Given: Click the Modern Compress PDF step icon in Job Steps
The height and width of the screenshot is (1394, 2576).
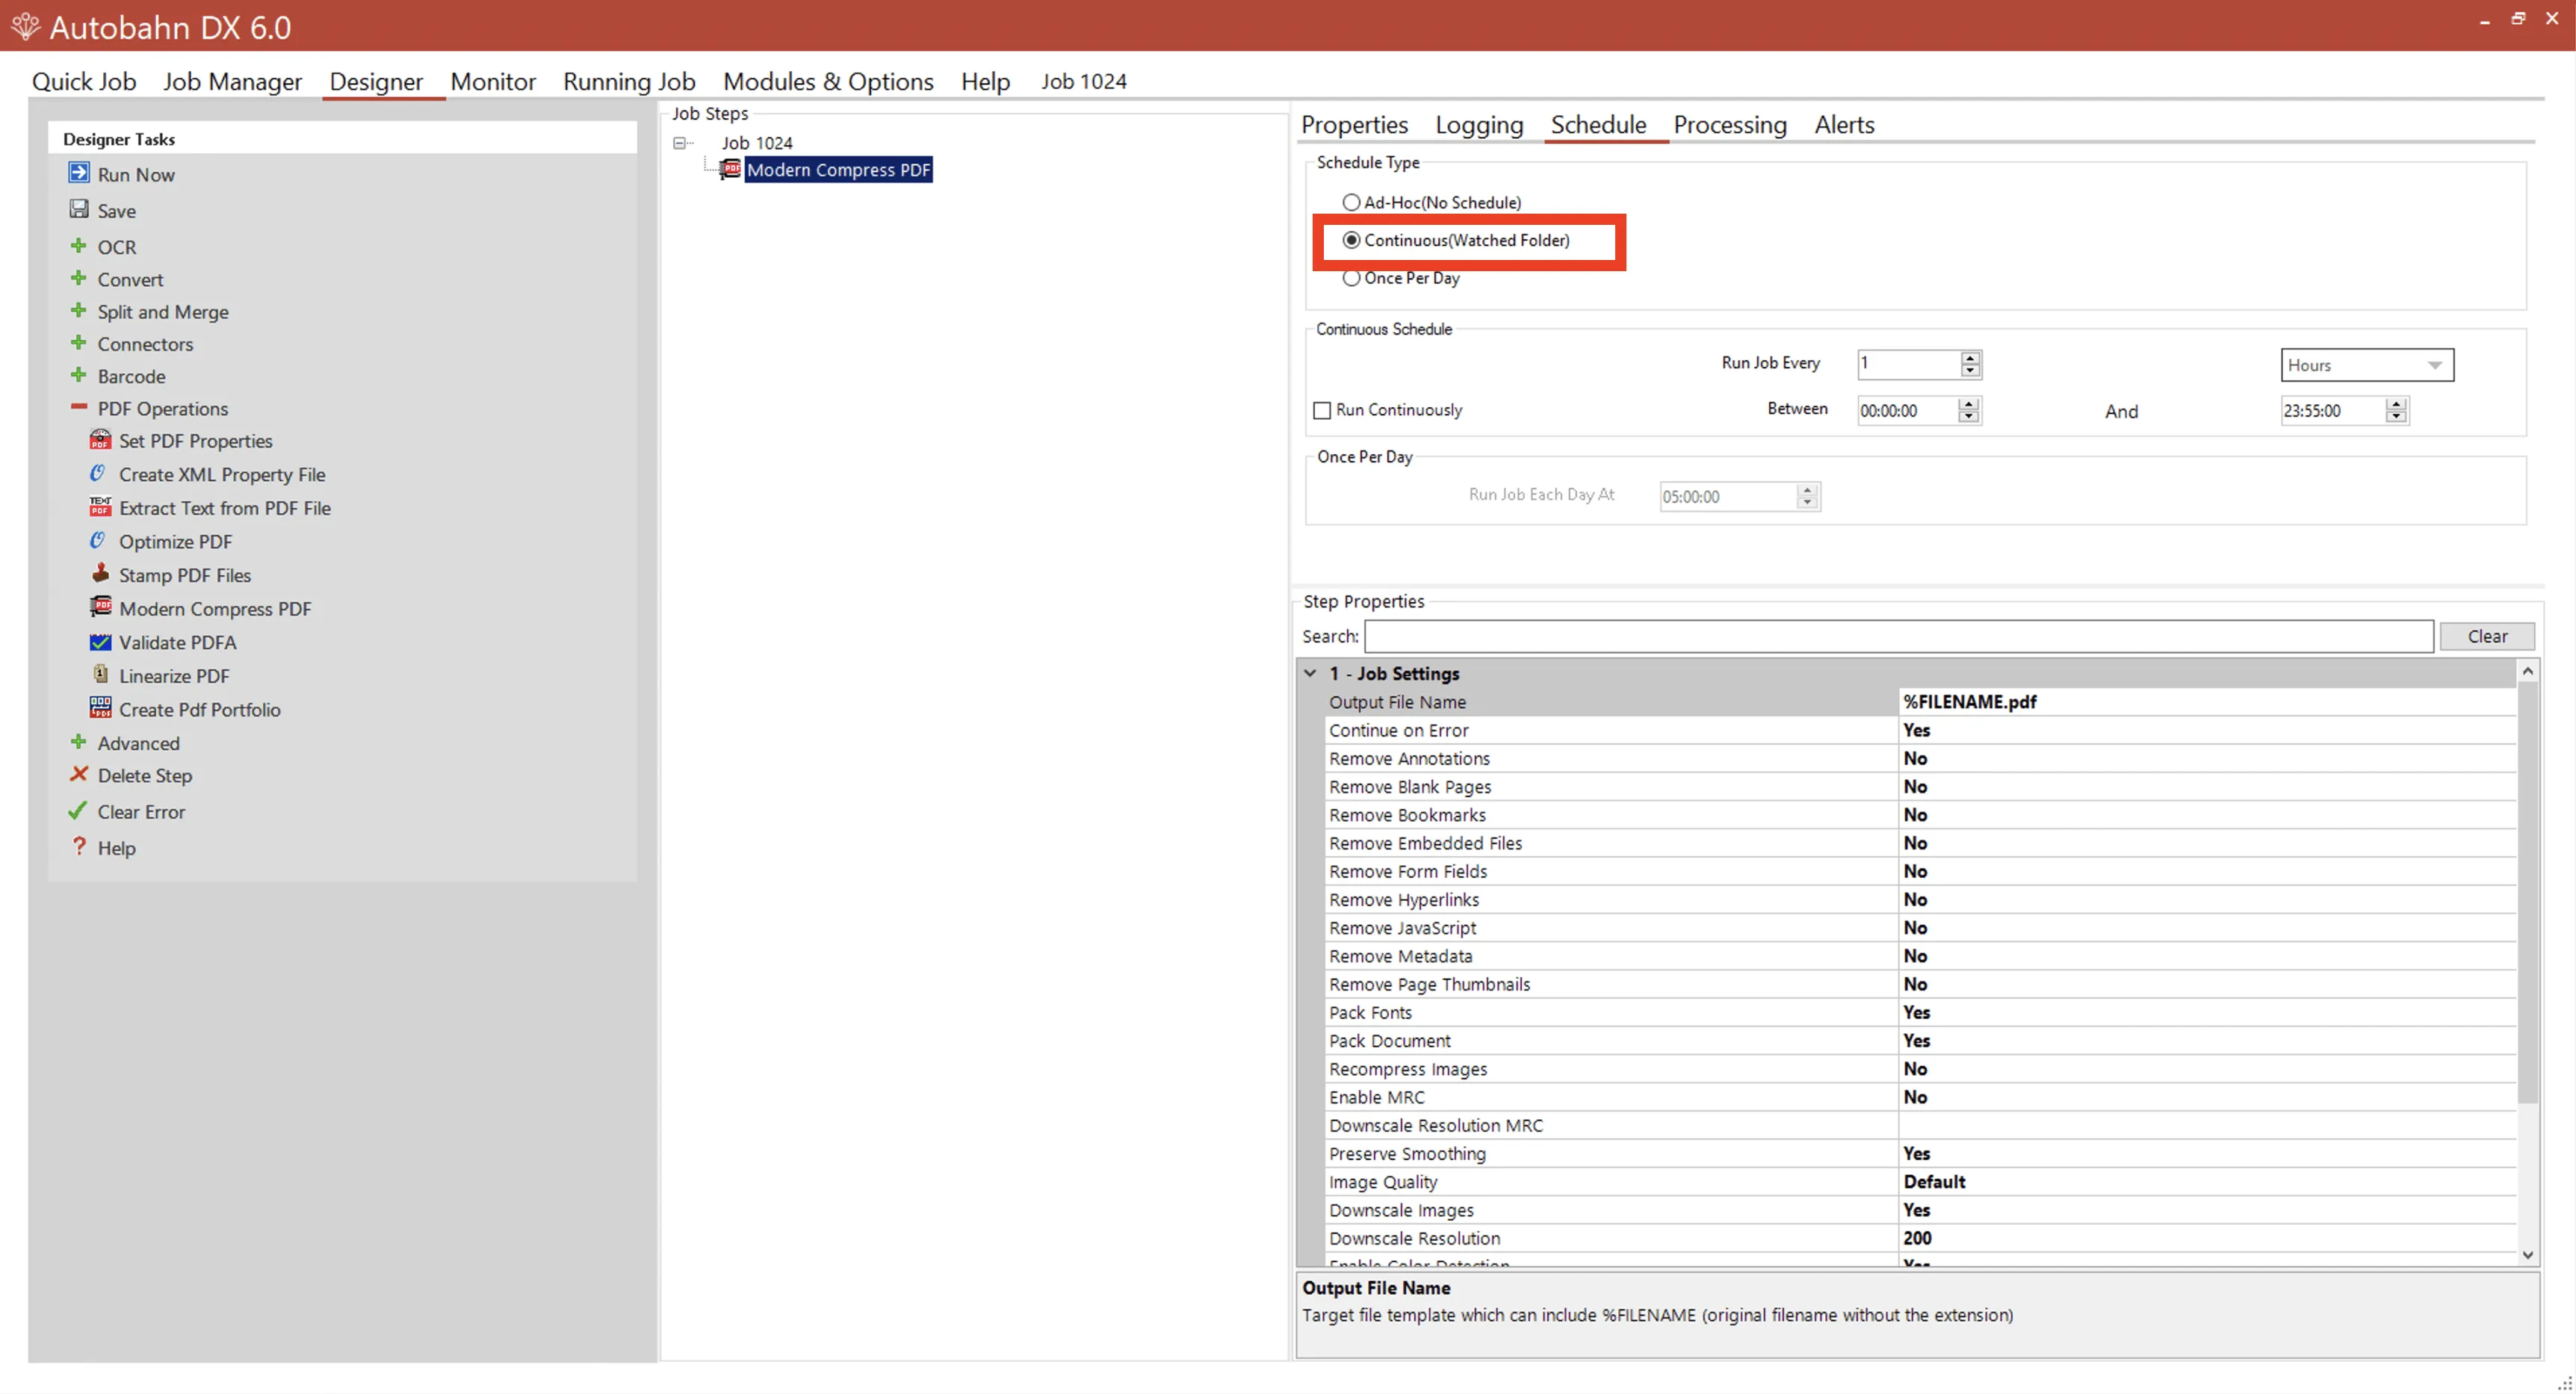Looking at the screenshot, I should pyautogui.click(x=731, y=169).
